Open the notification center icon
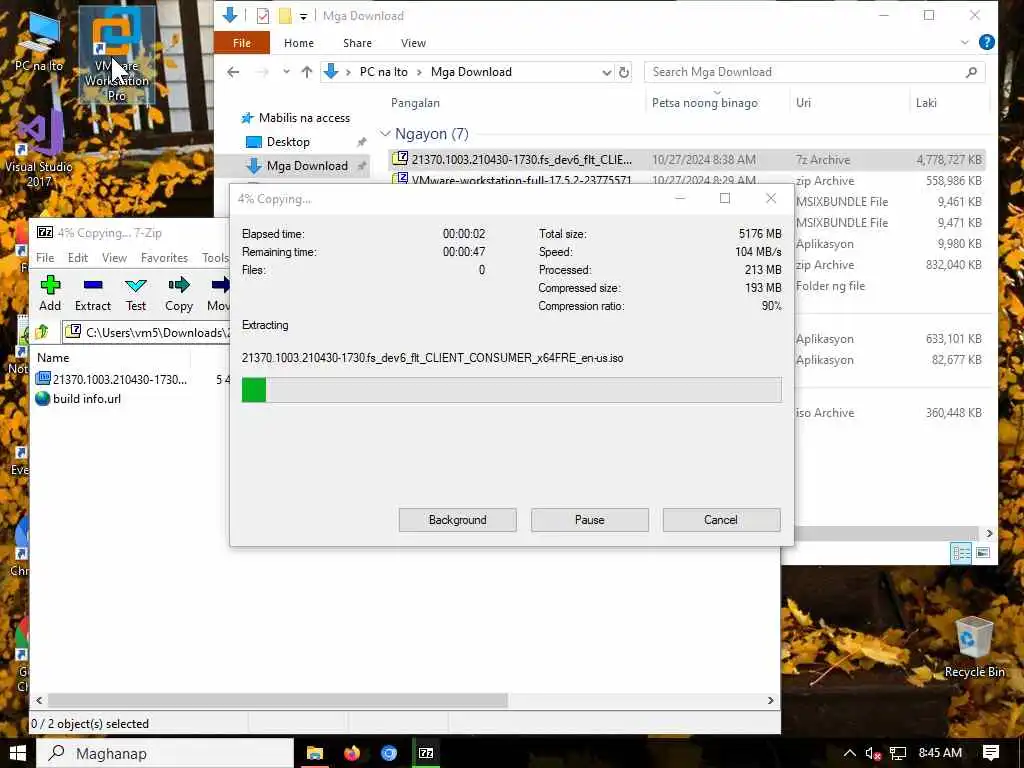This screenshot has height=768, width=1024. [x=991, y=753]
